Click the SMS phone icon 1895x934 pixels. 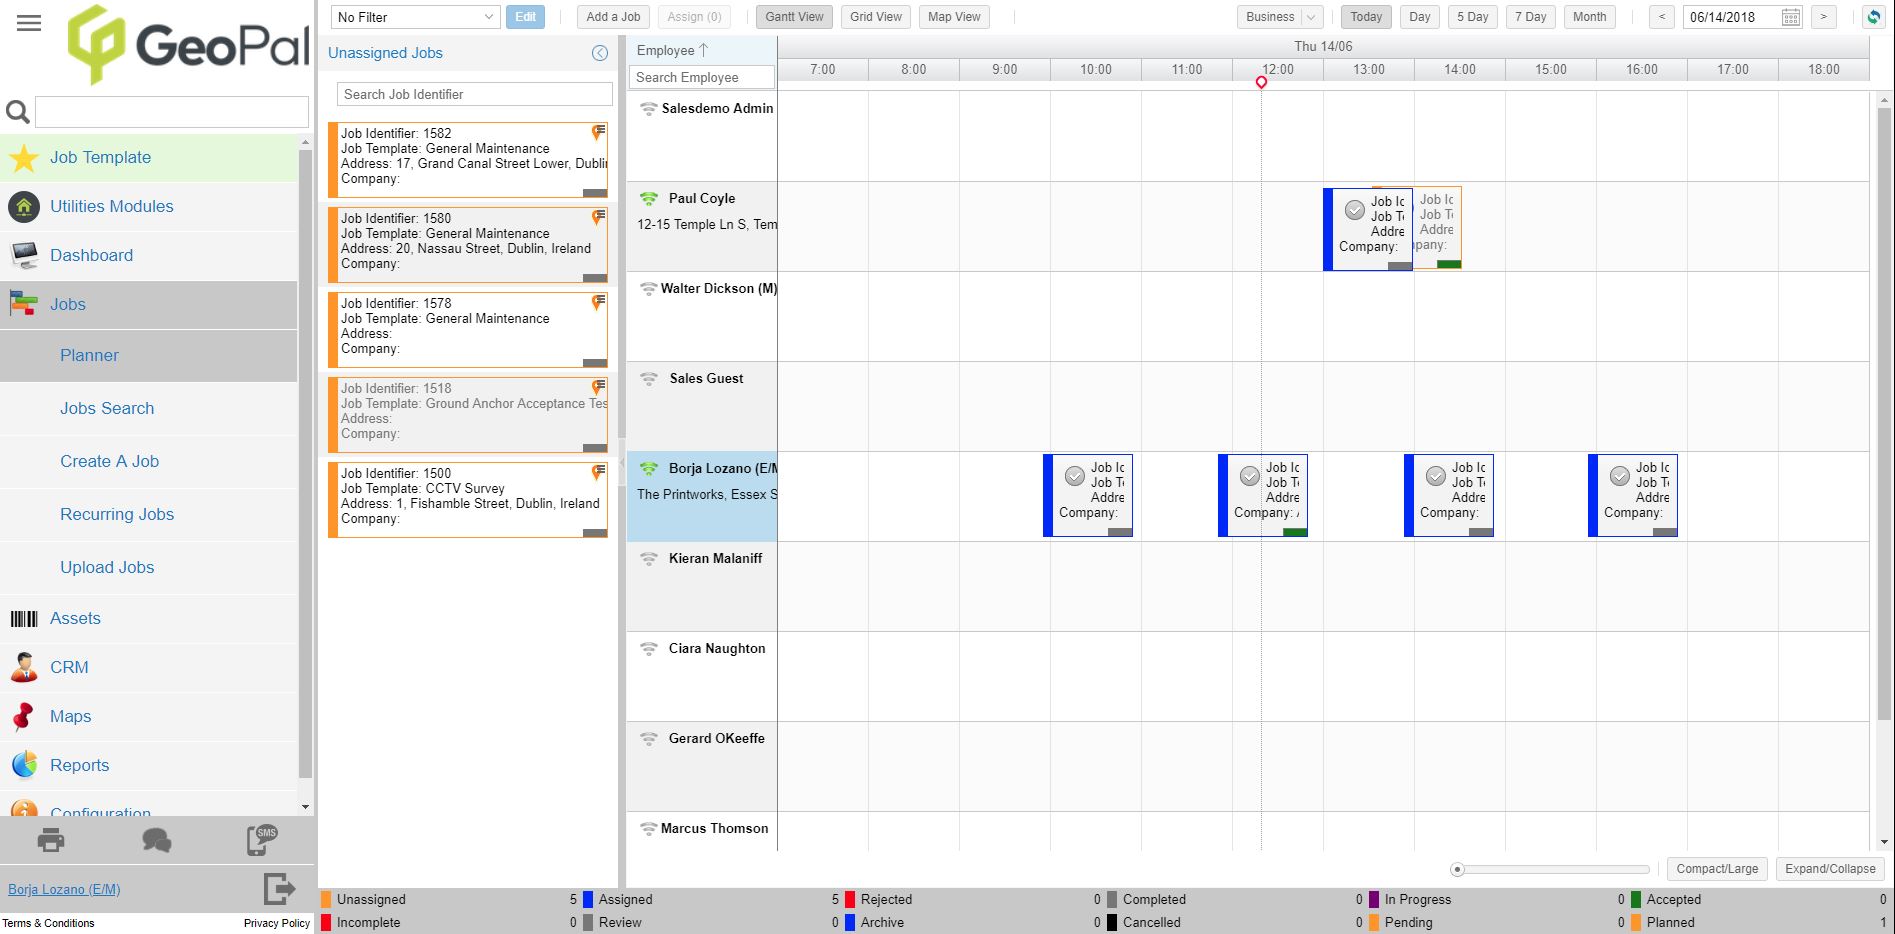tap(262, 840)
